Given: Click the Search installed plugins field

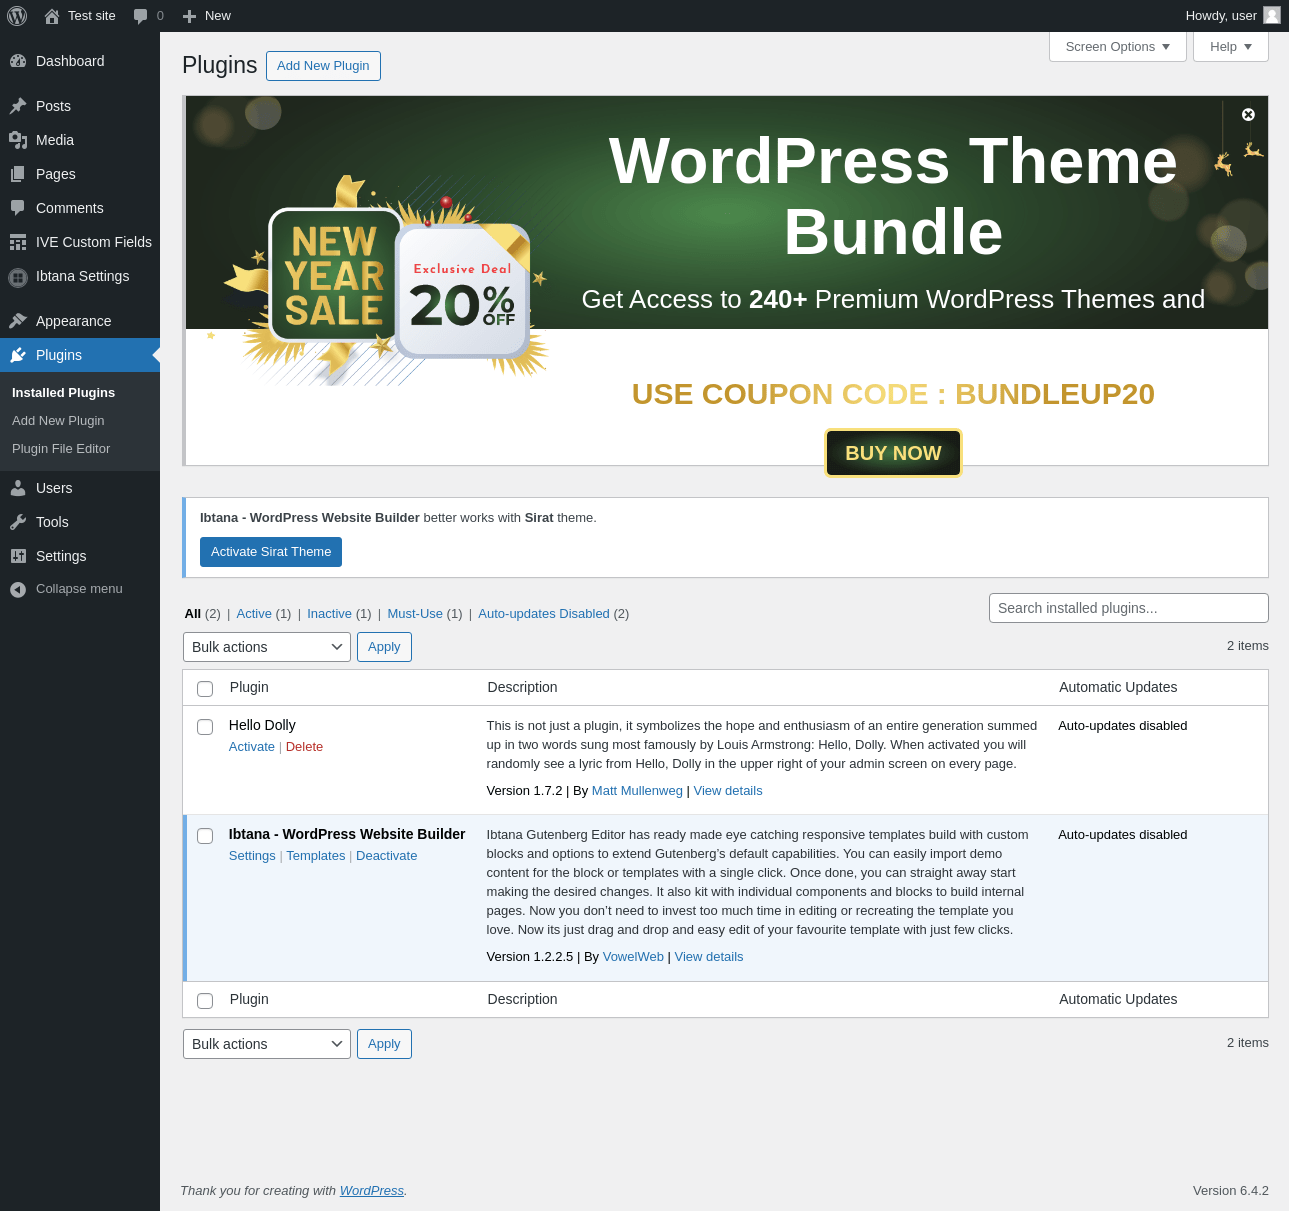Looking at the screenshot, I should click(1129, 608).
